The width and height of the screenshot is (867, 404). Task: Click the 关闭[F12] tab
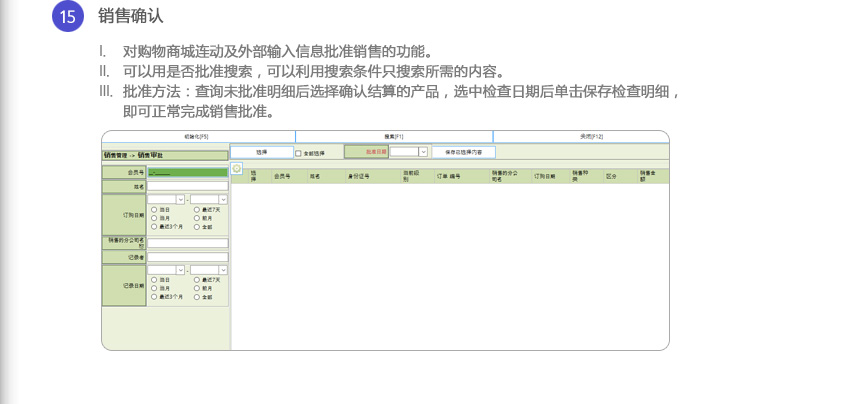pos(580,136)
